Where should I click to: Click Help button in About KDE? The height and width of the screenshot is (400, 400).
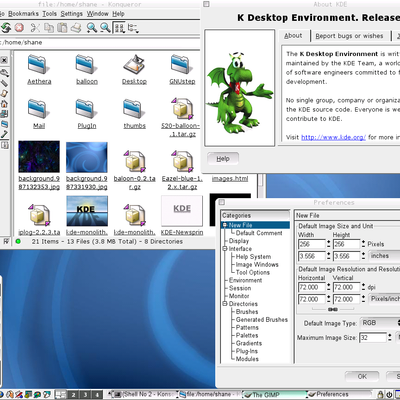[x=223, y=159]
